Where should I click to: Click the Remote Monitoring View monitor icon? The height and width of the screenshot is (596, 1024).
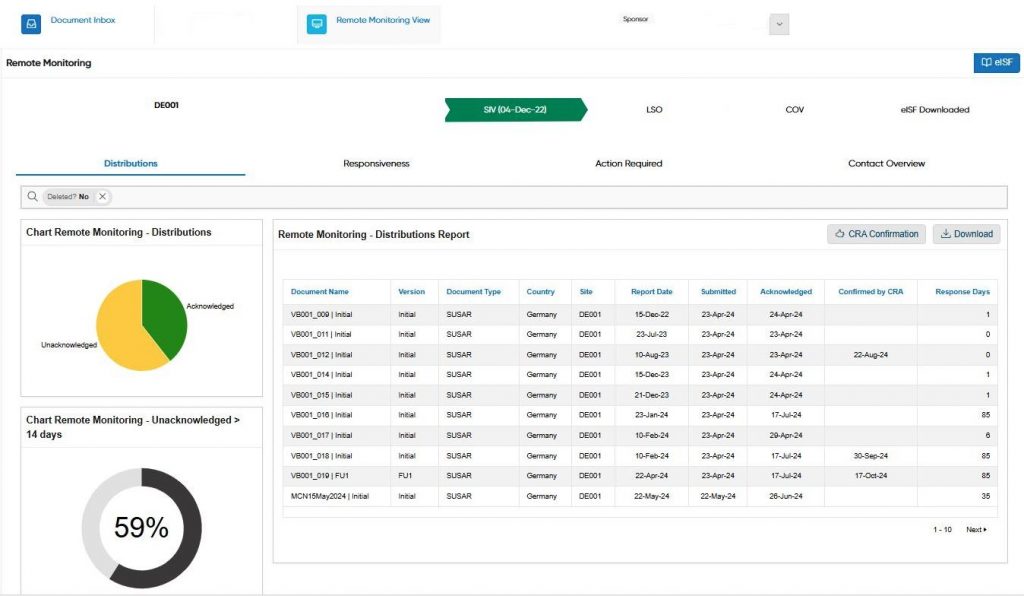point(317,24)
